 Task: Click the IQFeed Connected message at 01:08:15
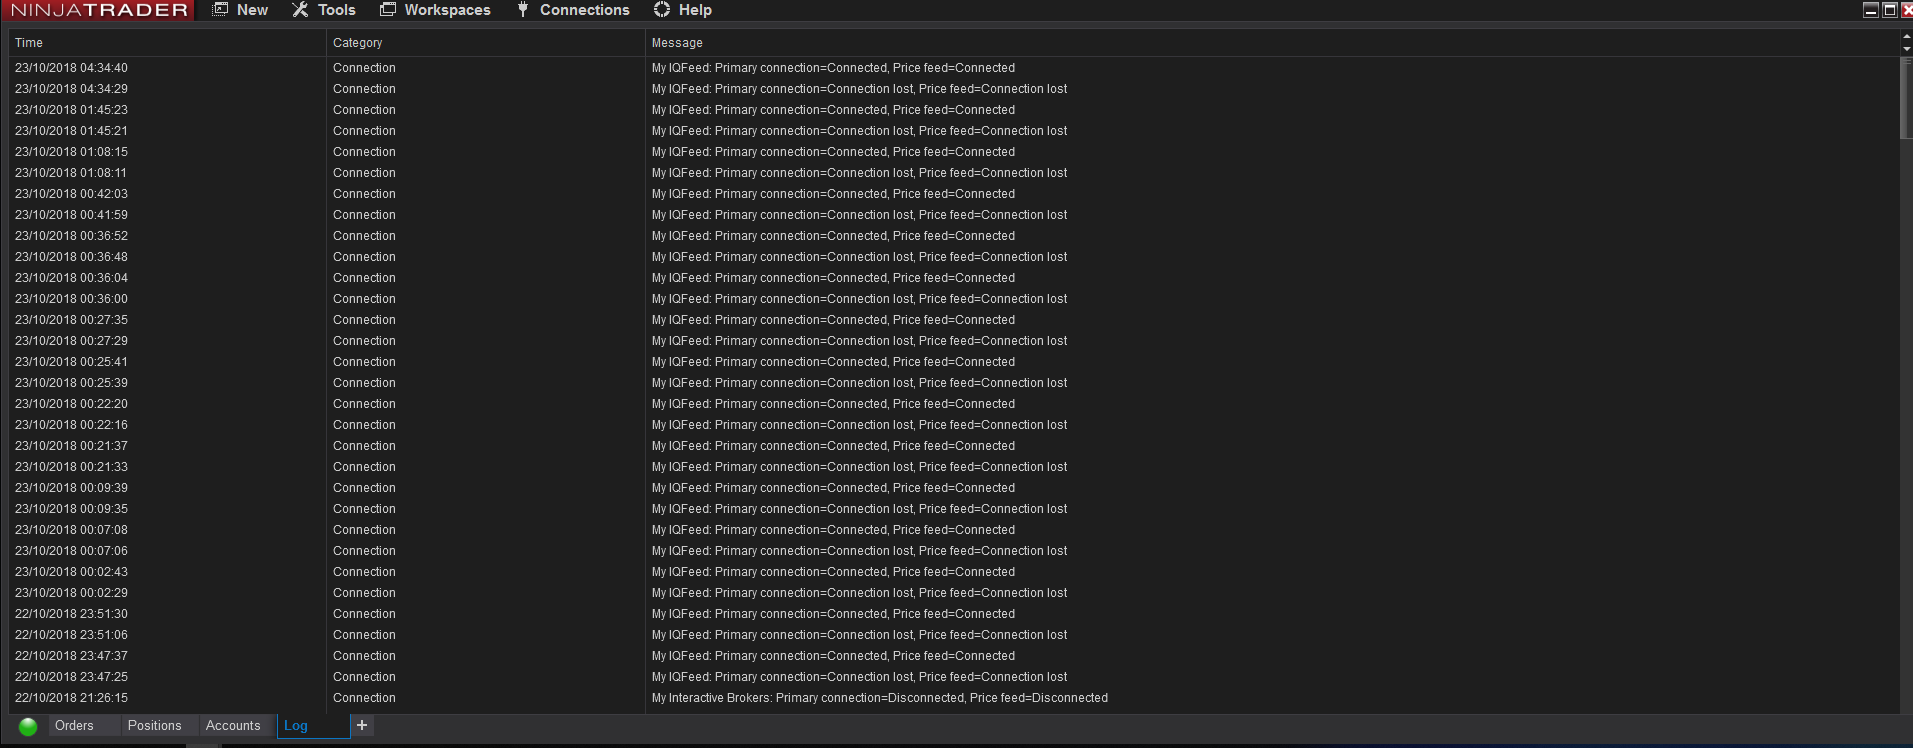click(833, 152)
